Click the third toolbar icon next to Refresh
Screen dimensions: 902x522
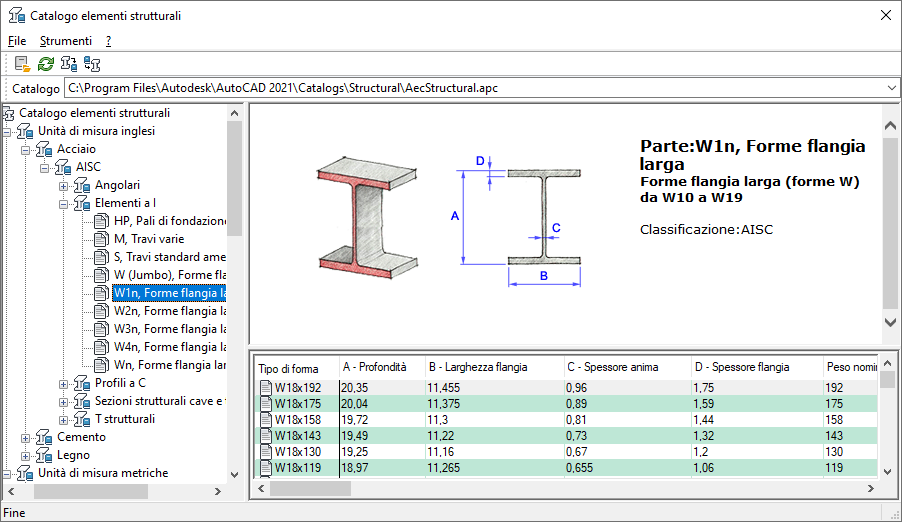tap(69, 64)
